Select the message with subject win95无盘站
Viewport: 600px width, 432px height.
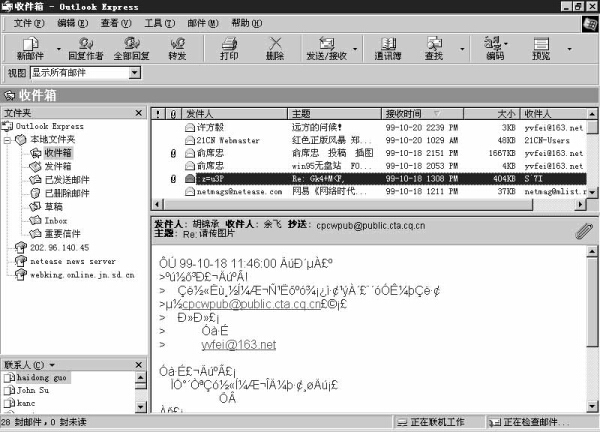(369, 166)
